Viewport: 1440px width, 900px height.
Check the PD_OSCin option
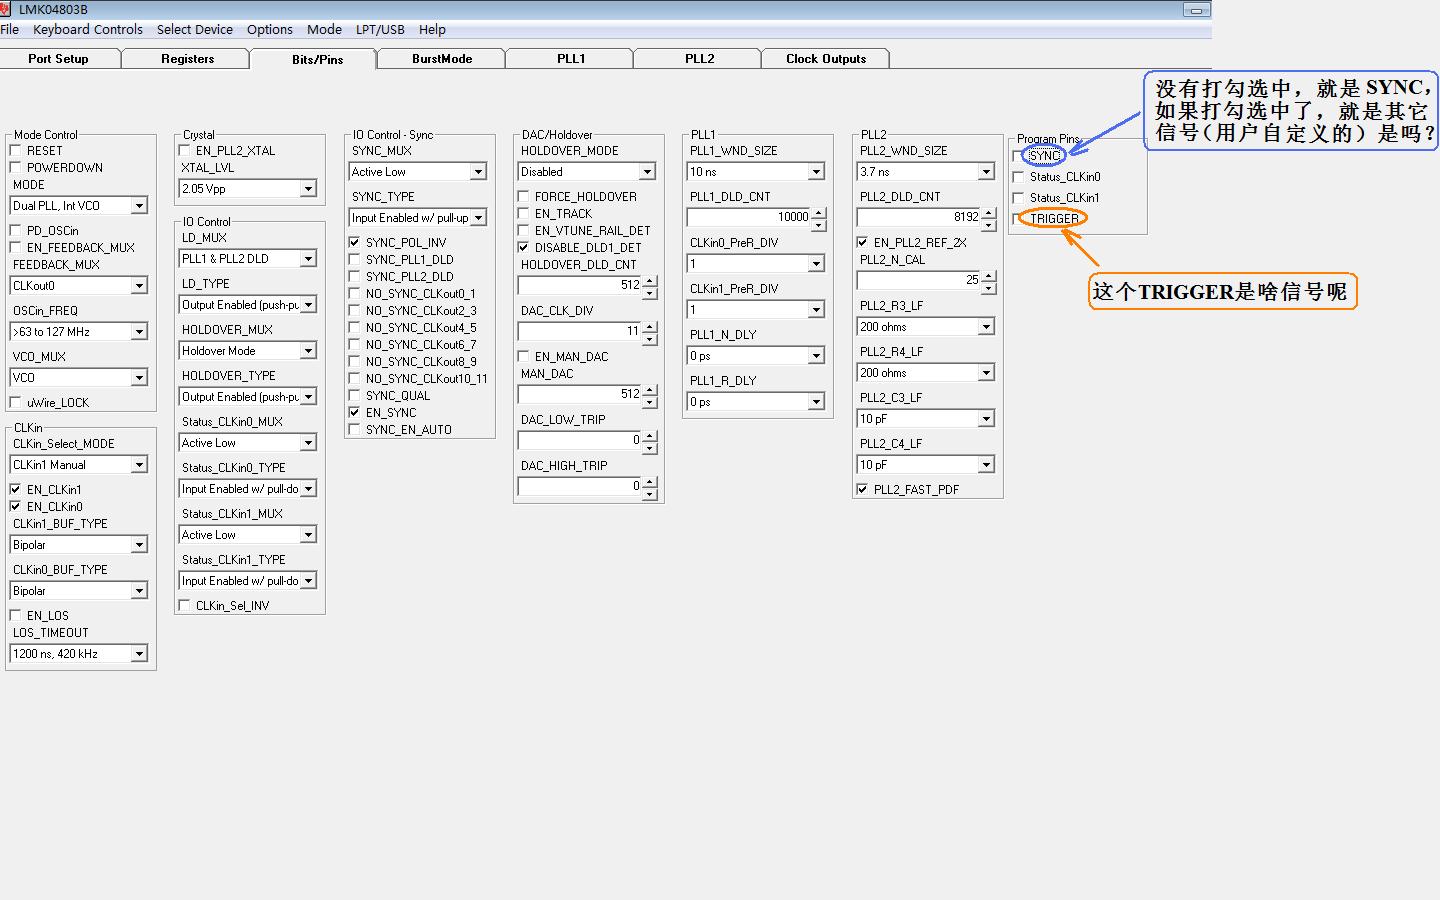(x=16, y=231)
